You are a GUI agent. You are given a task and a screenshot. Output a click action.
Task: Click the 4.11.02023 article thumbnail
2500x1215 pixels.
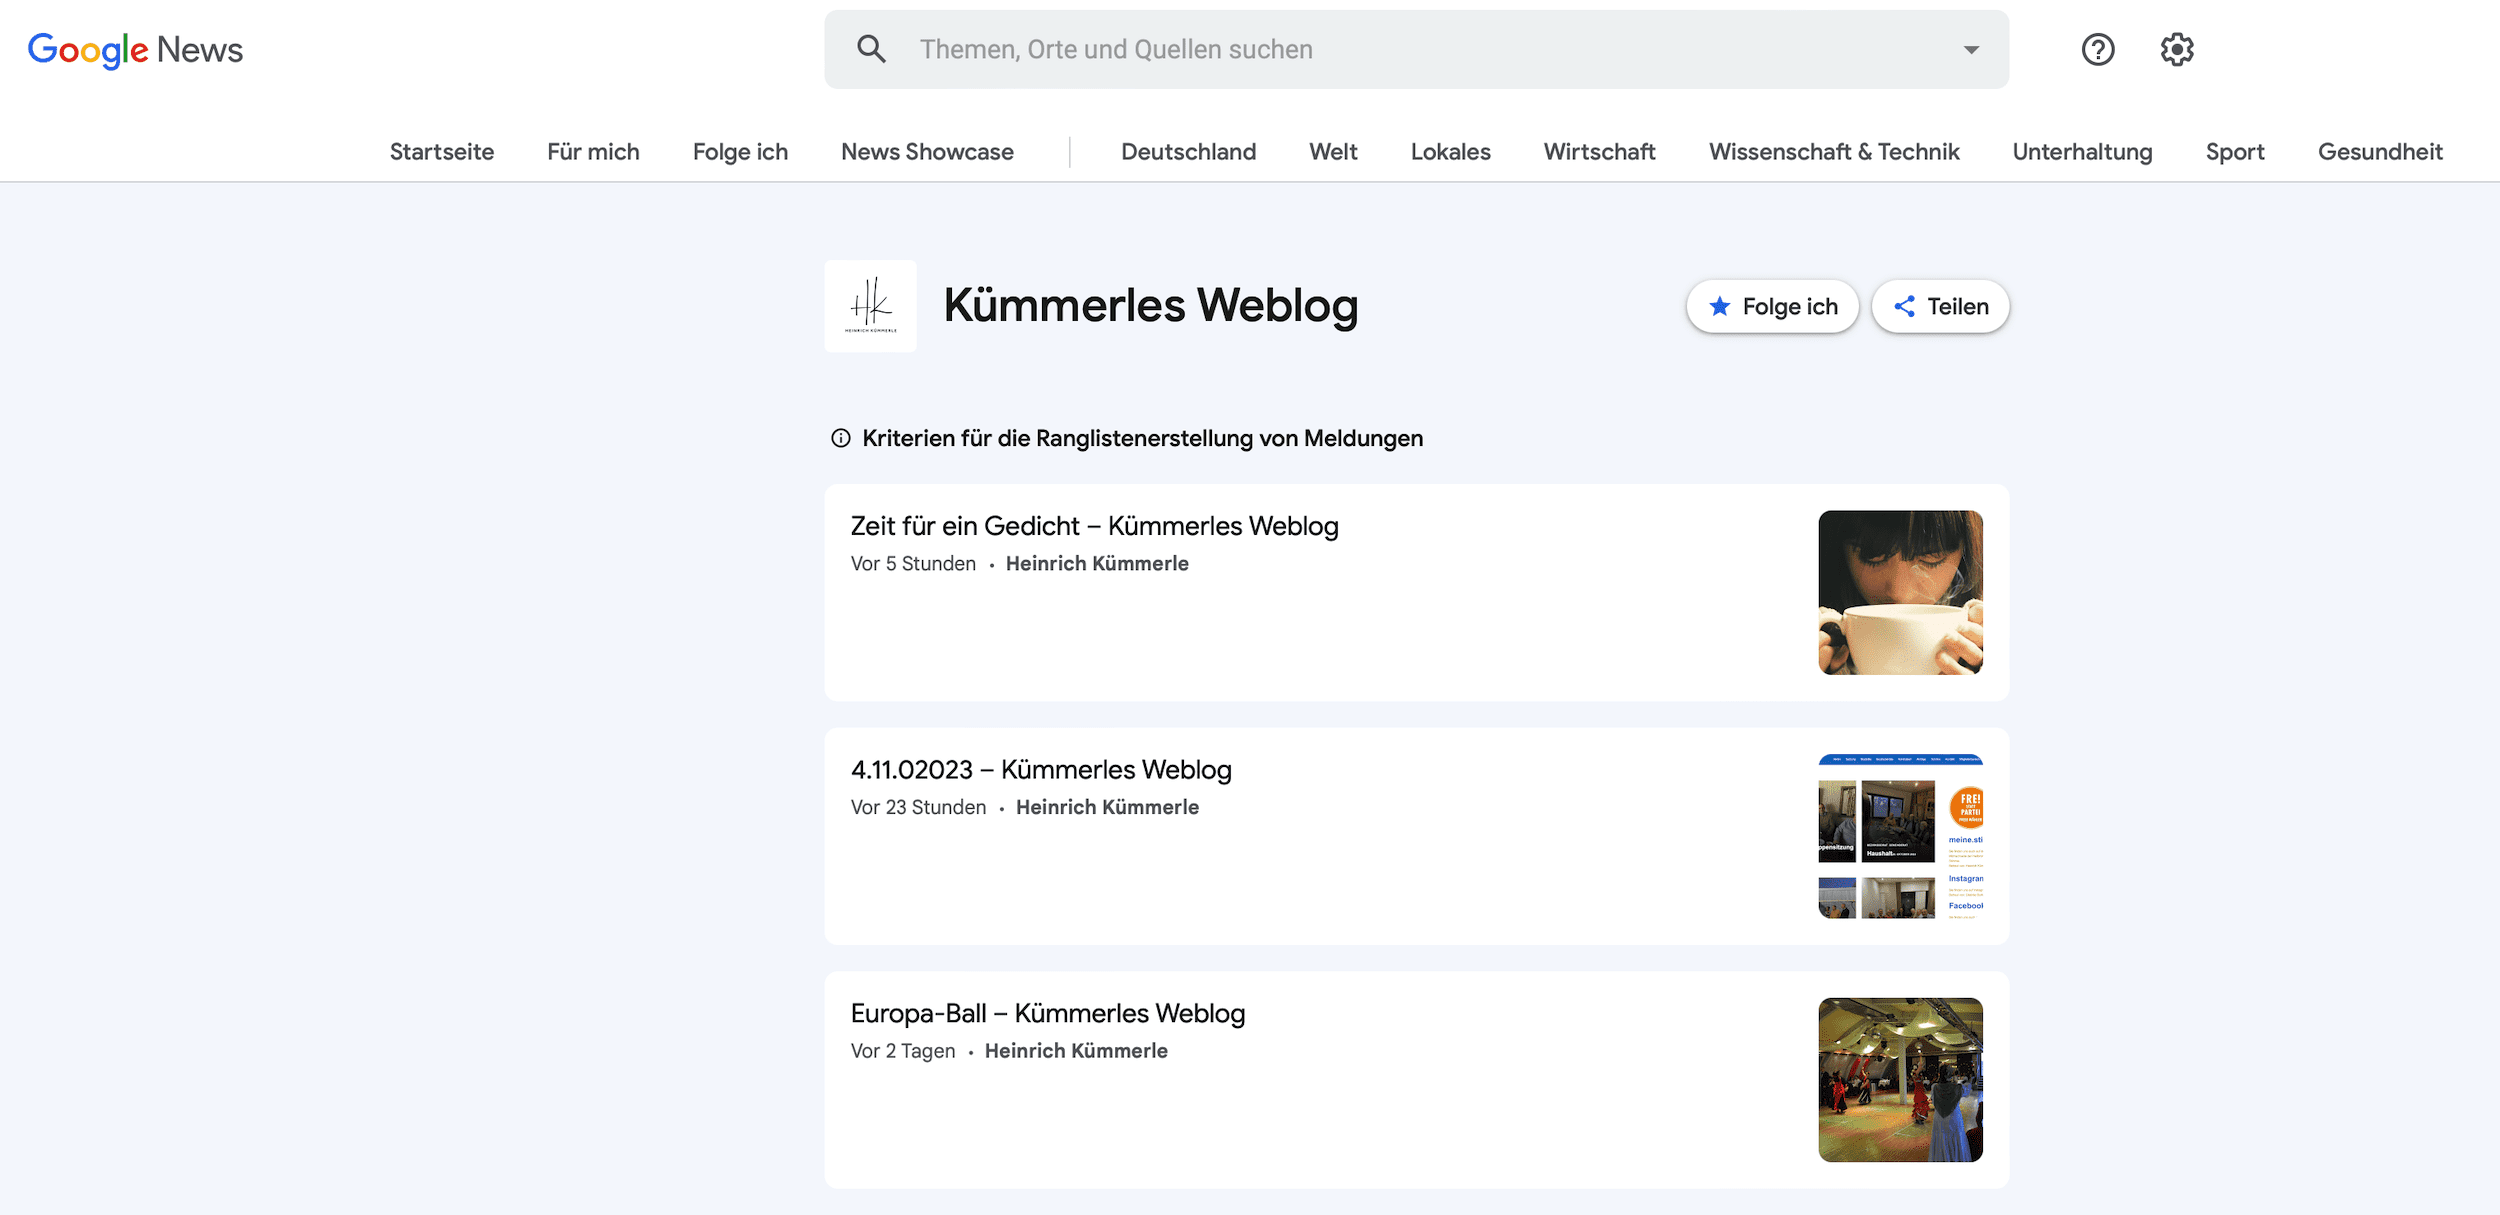point(1900,836)
